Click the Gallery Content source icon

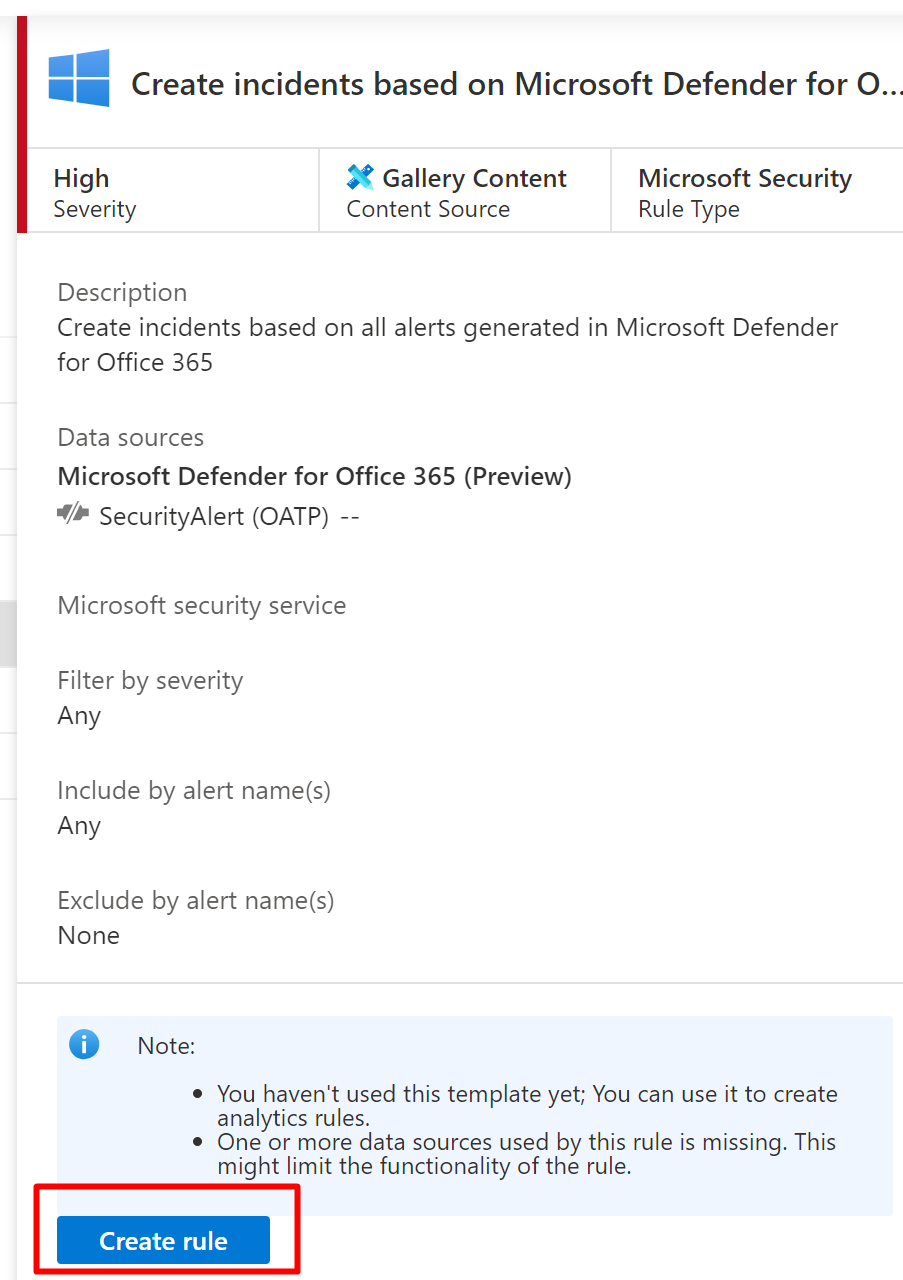click(360, 178)
